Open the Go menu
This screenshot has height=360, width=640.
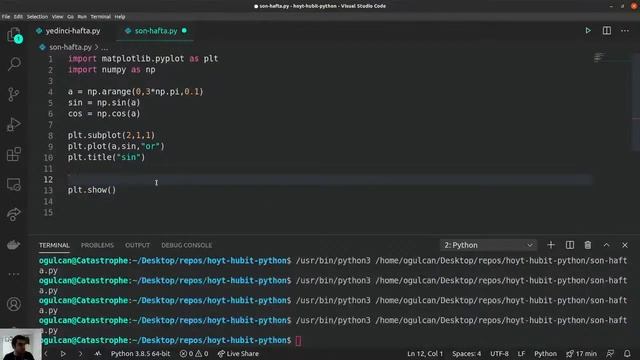coord(70,17)
